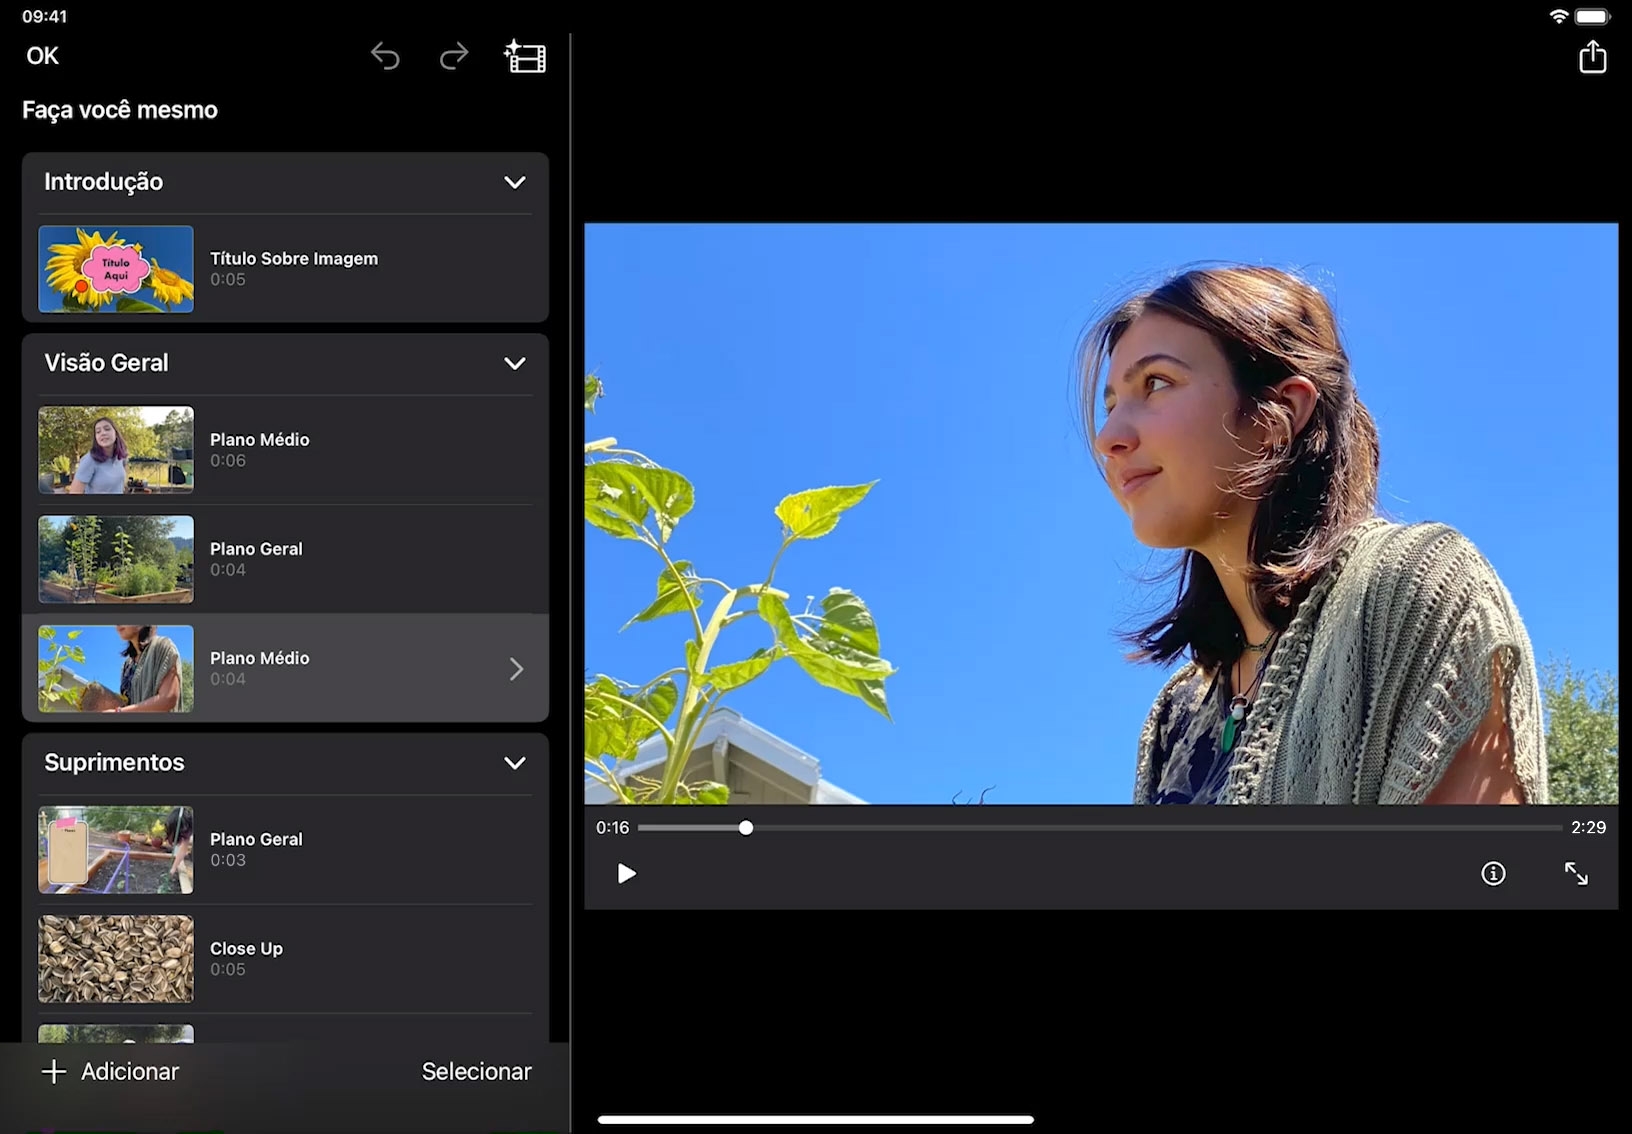Expand preview to full screen

[x=1576, y=874]
